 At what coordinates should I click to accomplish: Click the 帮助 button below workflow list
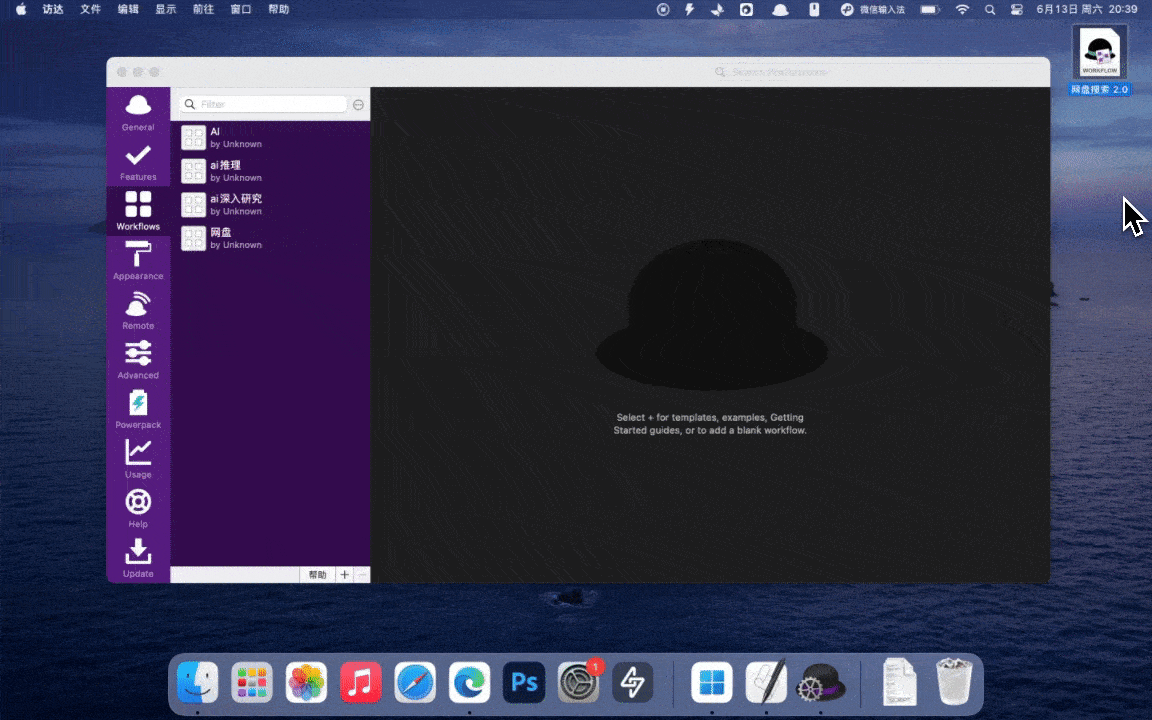click(x=317, y=575)
